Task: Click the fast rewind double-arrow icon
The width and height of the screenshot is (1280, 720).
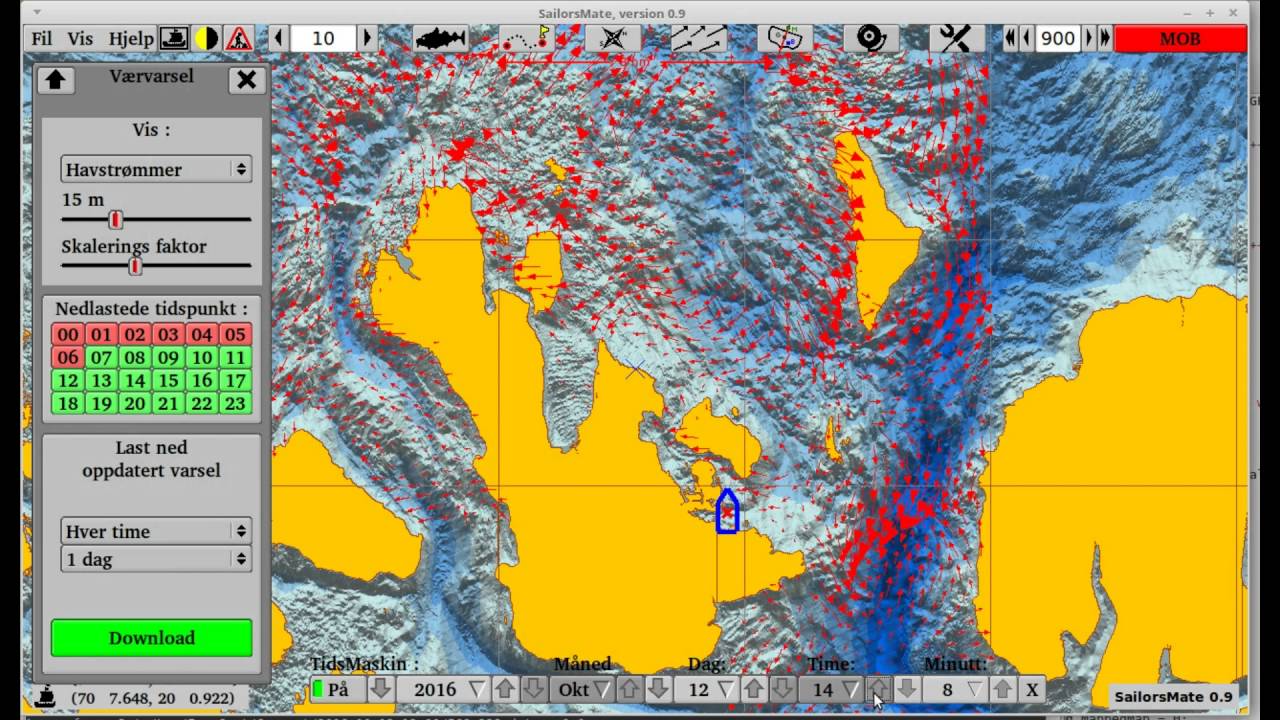Action: [x=1011, y=39]
